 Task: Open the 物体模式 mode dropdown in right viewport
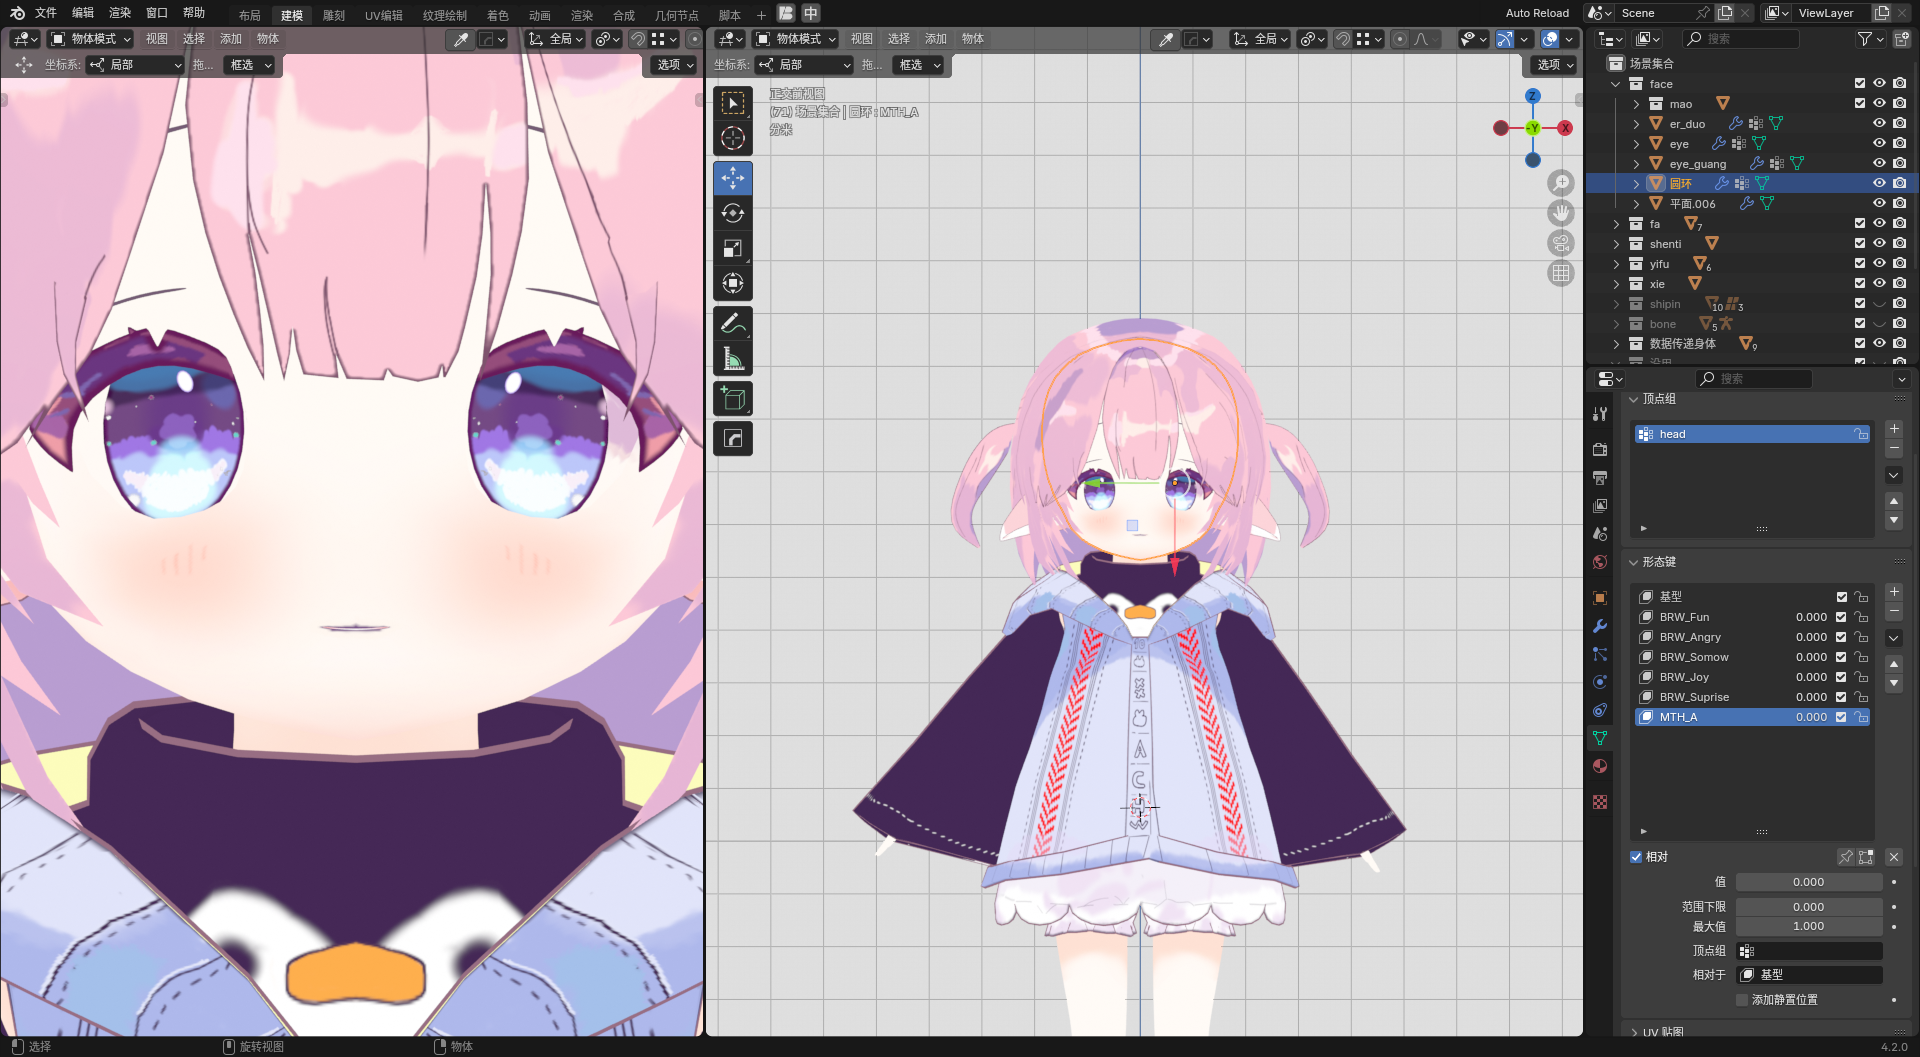point(796,39)
